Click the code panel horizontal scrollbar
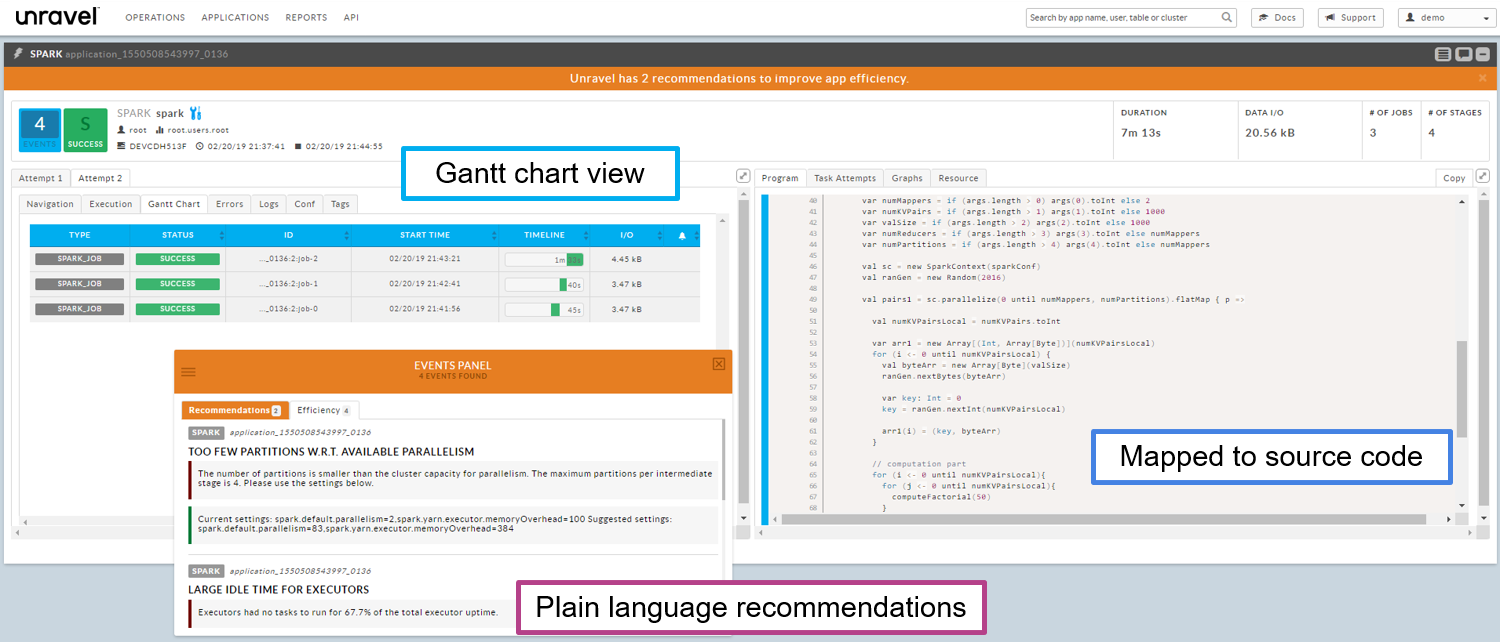 point(1103,519)
